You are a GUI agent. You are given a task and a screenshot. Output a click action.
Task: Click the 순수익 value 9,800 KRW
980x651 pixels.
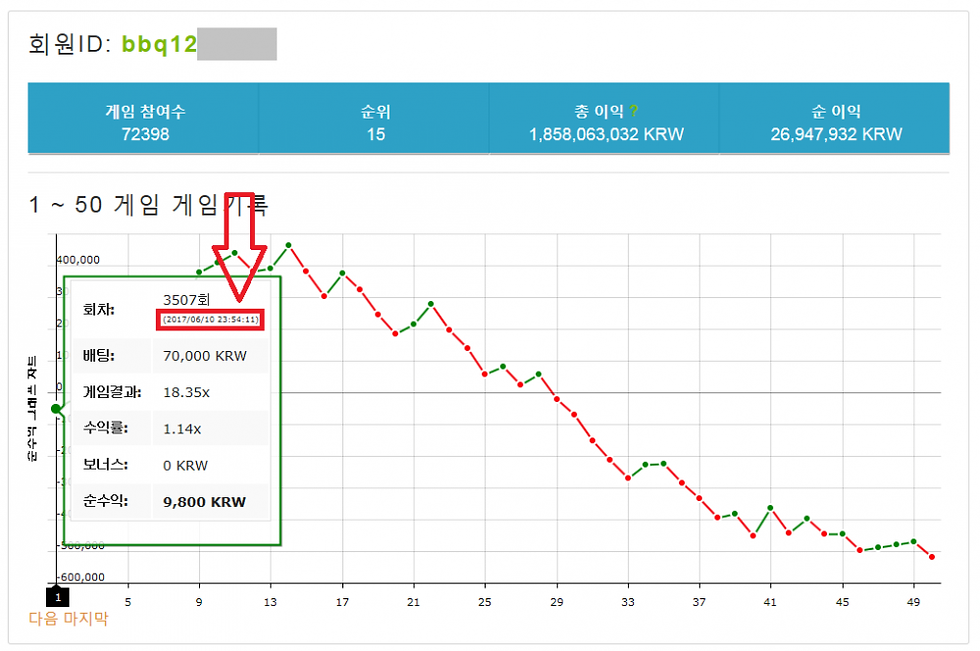[x=204, y=502]
